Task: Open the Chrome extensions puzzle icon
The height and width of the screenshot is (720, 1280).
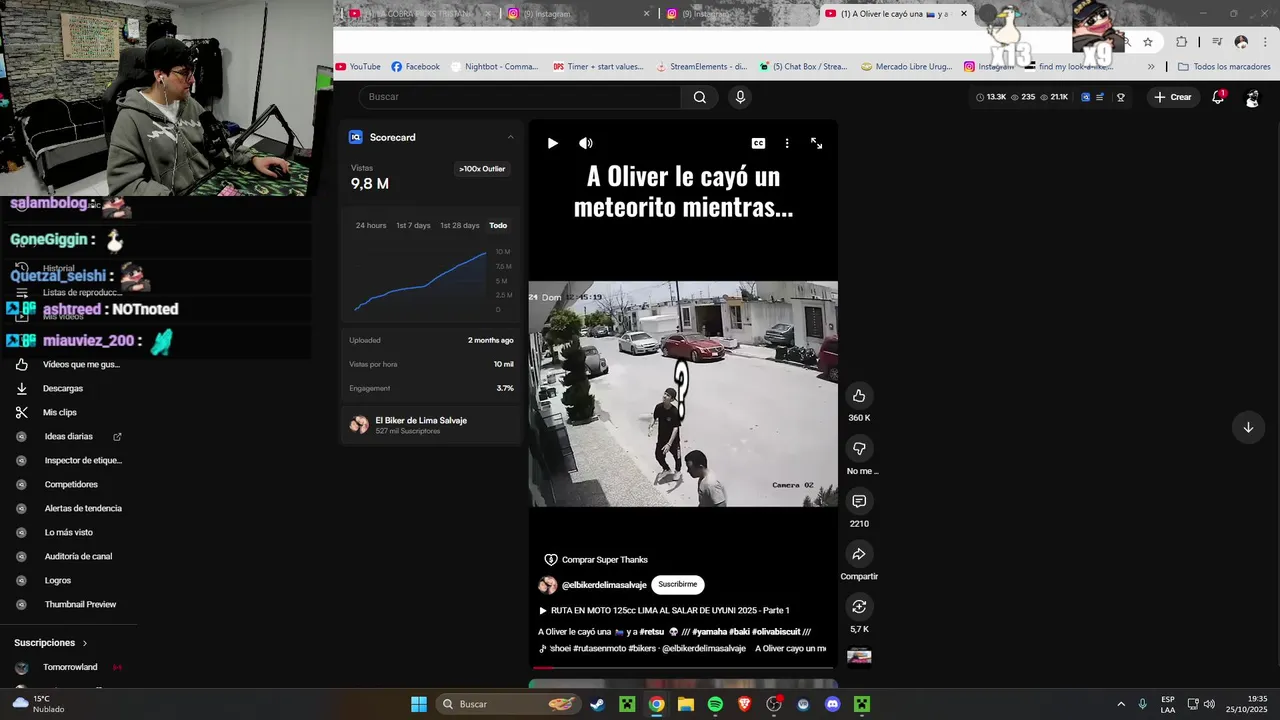Action: click(1182, 42)
